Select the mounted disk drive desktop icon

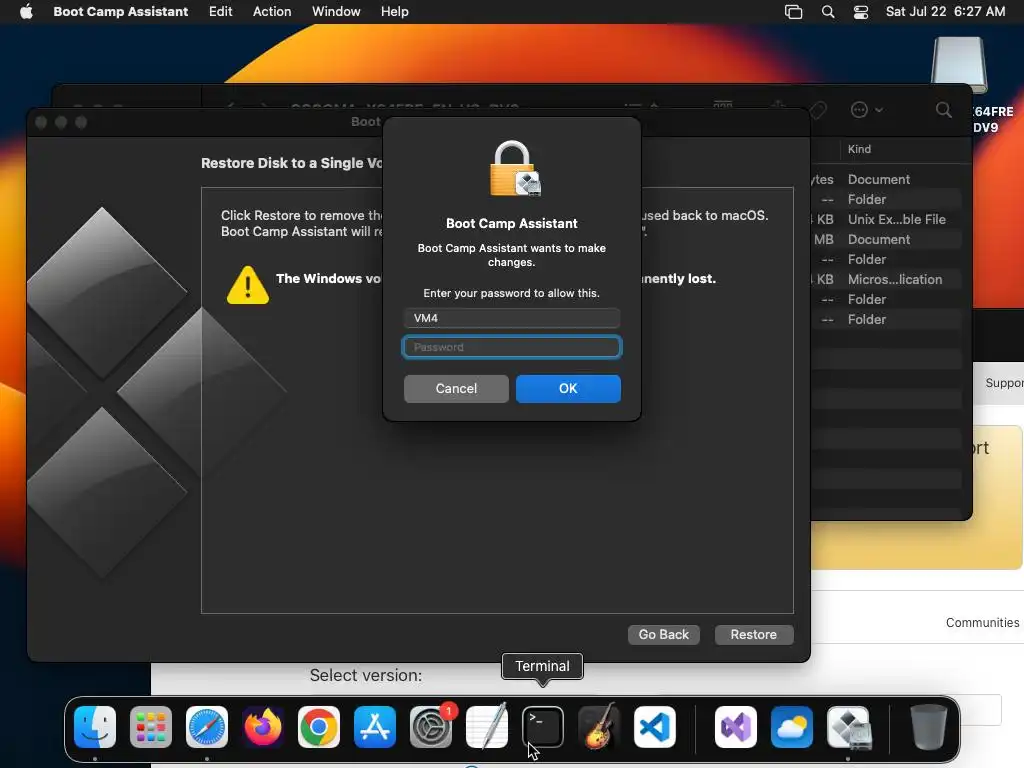coord(959,65)
